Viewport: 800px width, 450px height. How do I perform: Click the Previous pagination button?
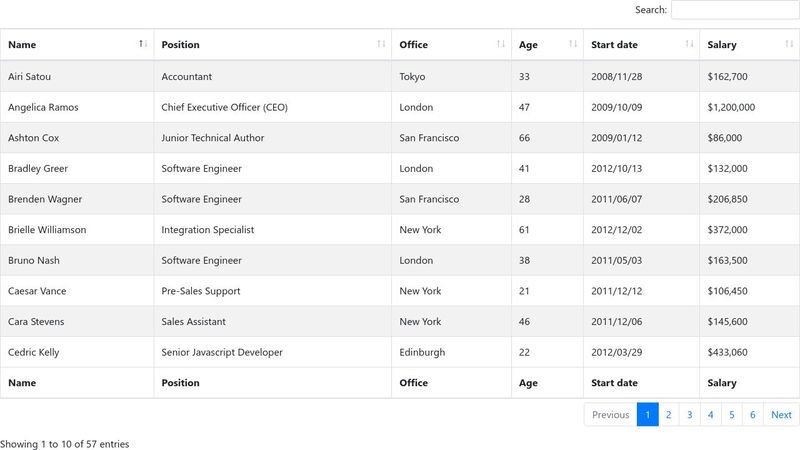(x=611, y=415)
